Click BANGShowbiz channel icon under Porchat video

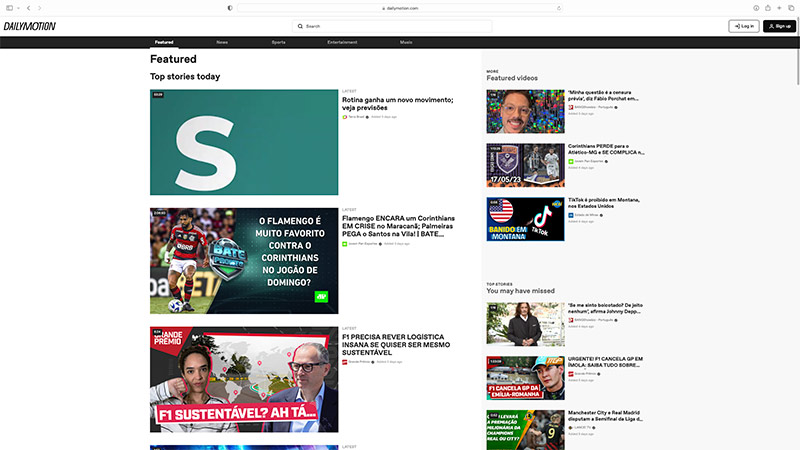tap(571, 107)
